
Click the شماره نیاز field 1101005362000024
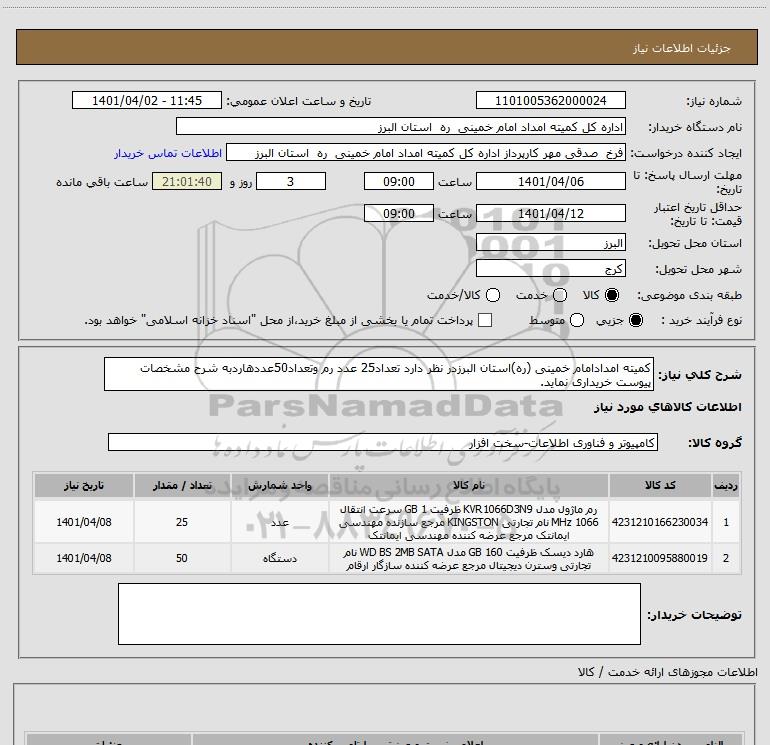(550, 100)
